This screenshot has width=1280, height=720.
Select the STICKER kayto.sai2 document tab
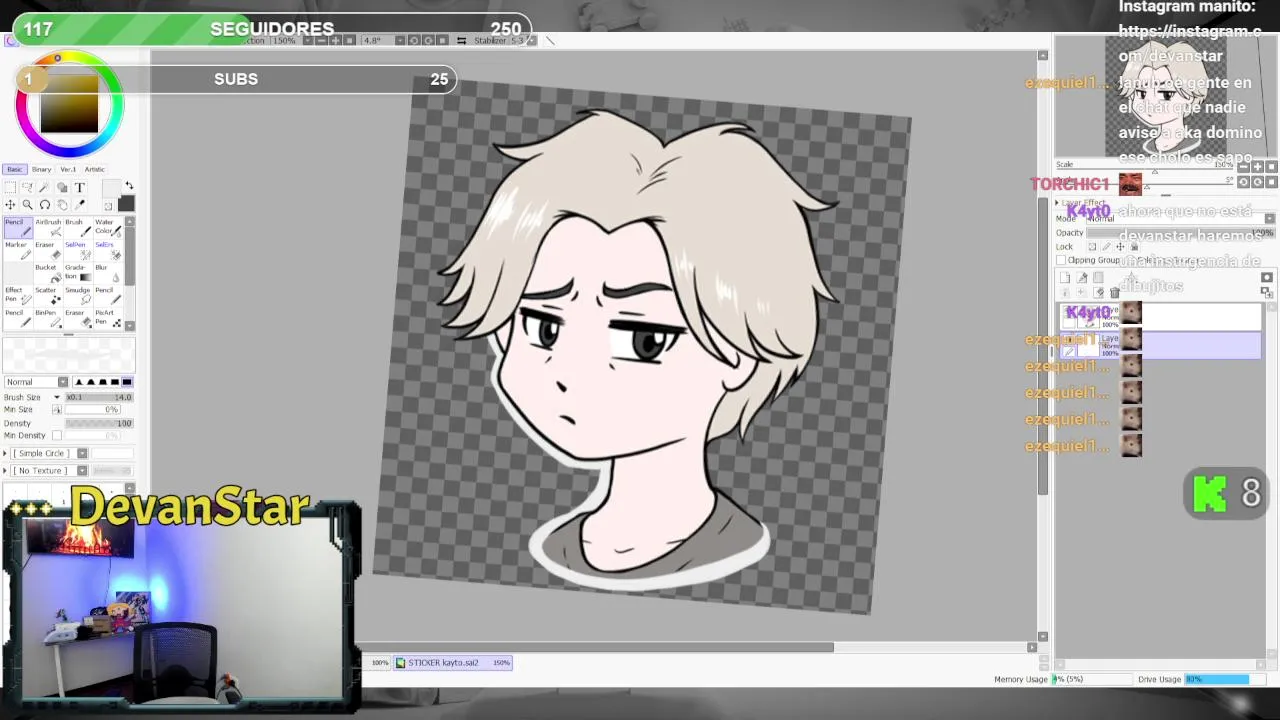pyautogui.click(x=452, y=662)
